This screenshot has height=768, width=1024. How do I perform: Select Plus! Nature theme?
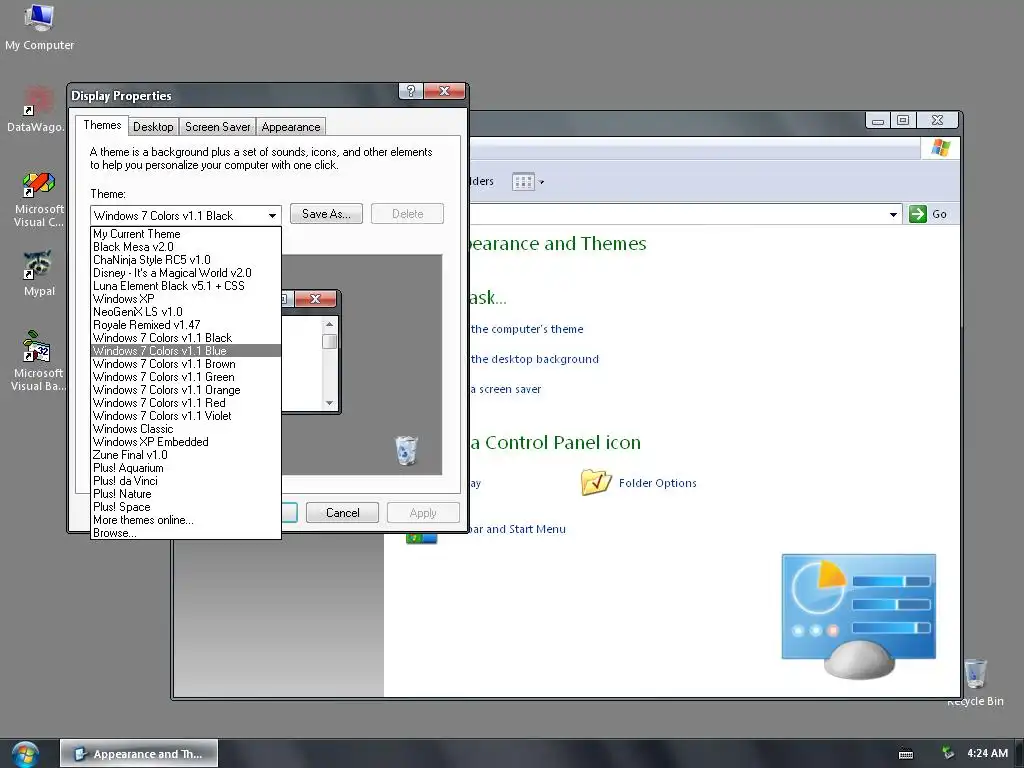click(x=186, y=494)
